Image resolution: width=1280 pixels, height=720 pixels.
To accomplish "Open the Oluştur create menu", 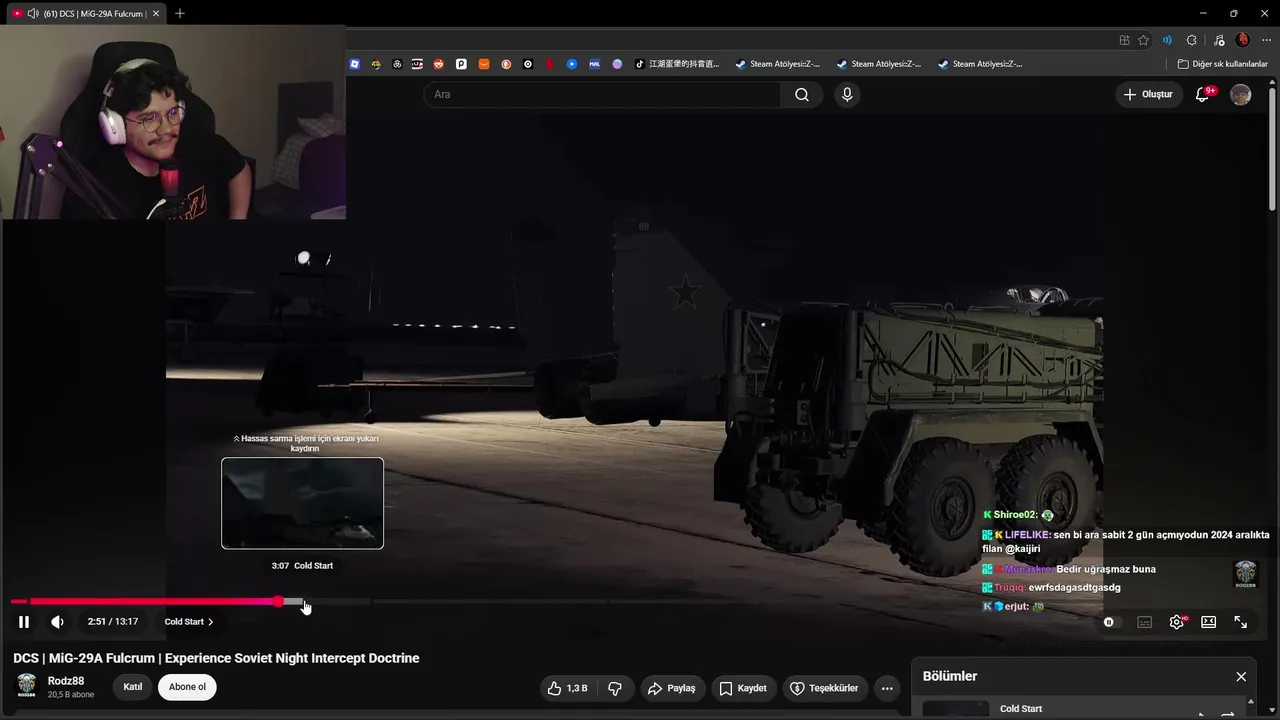I will tap(1148, 94).
